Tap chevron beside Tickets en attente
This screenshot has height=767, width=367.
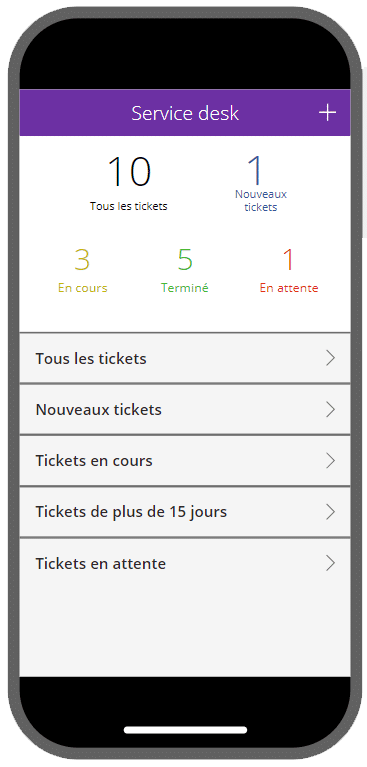(x=331, y=564)
